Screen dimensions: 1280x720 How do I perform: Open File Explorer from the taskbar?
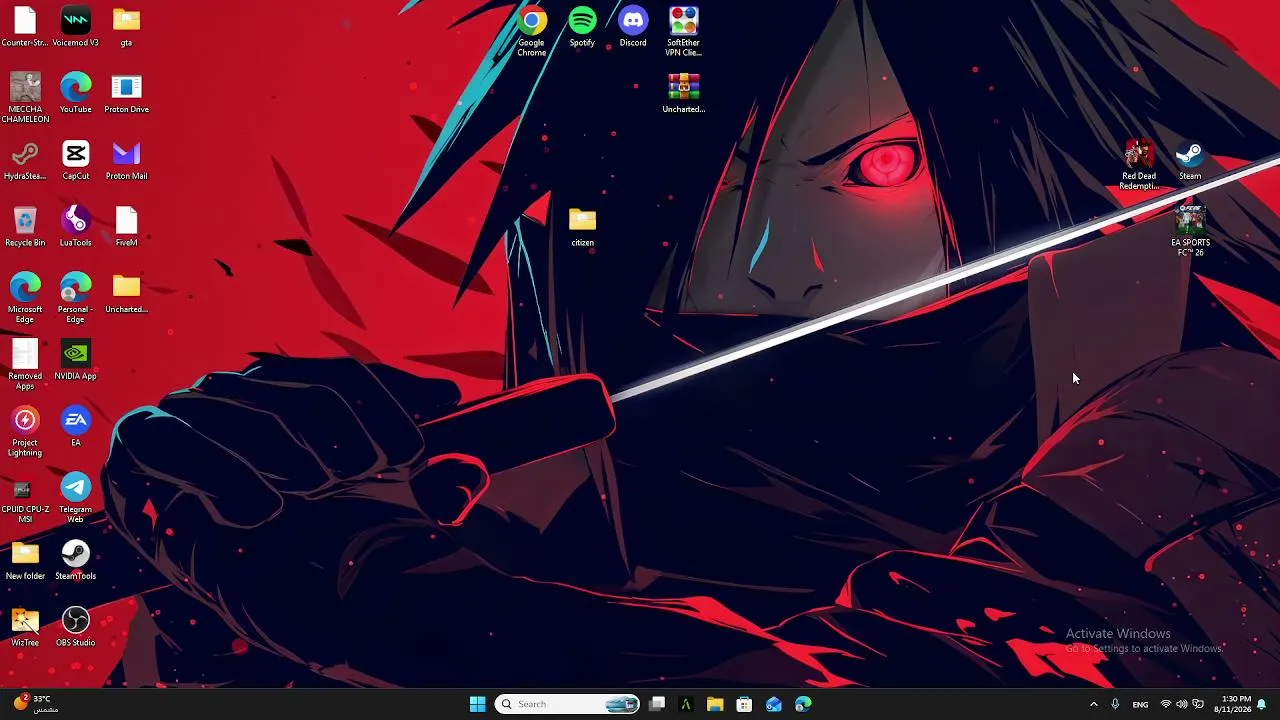(715, 704)
